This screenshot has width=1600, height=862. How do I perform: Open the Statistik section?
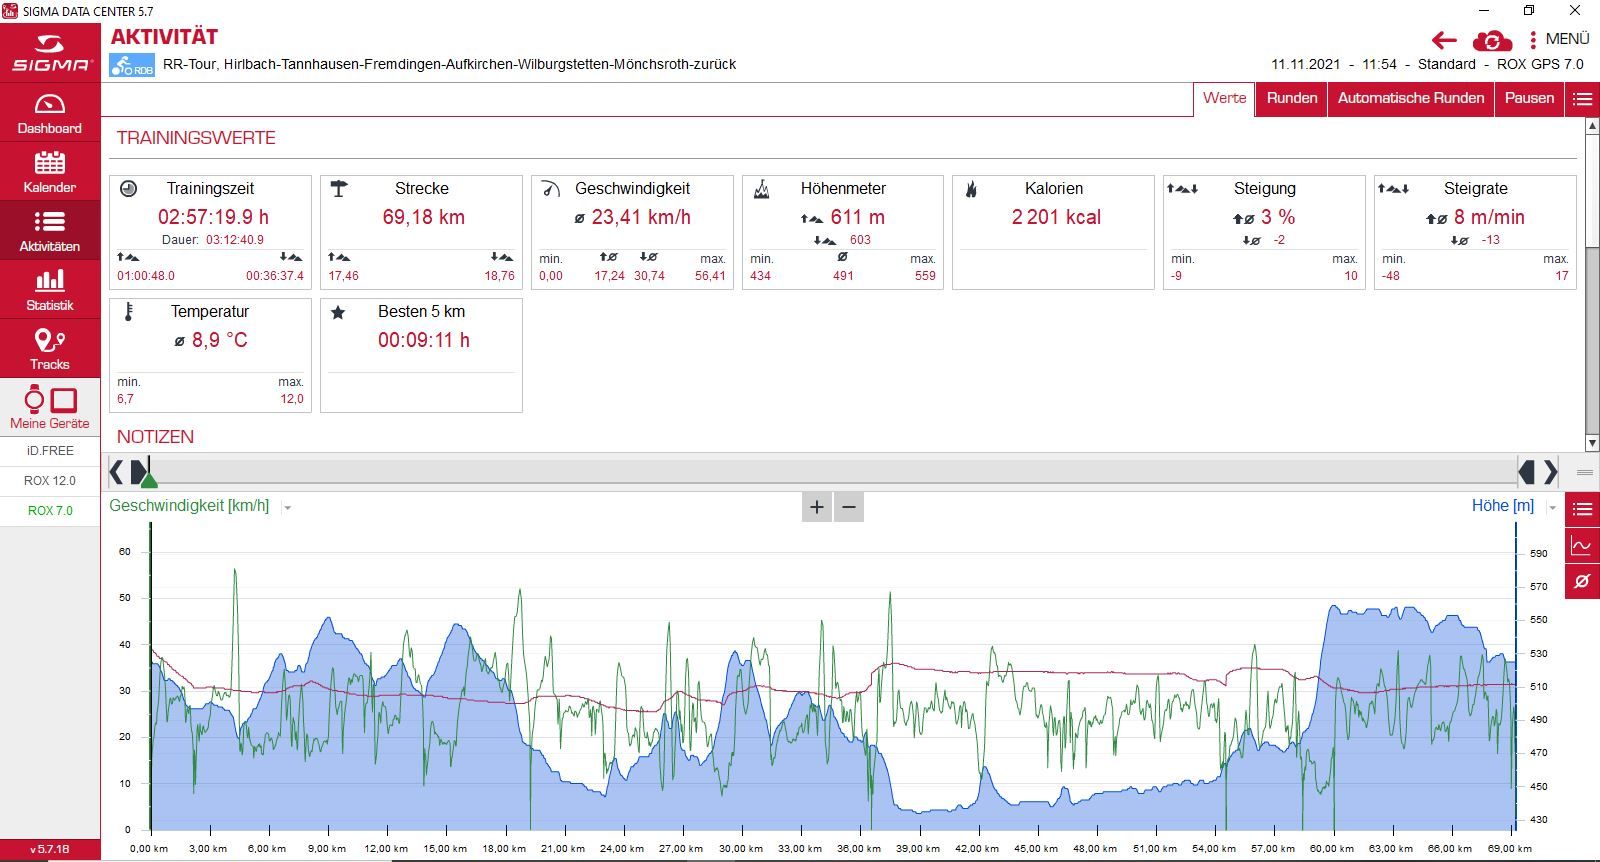tap(50, 289)
